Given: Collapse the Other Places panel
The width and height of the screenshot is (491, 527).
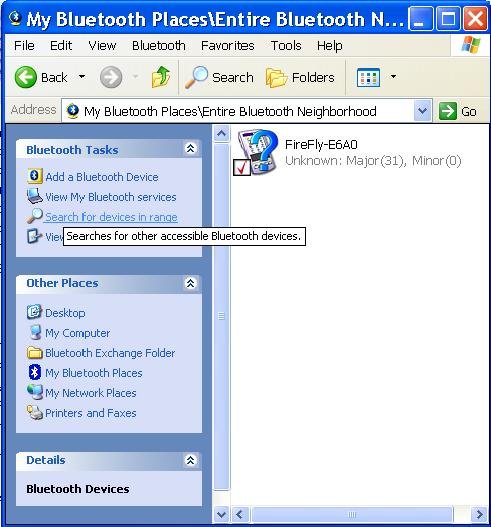Looking at the screenshot, I should [x=190, y=283].
